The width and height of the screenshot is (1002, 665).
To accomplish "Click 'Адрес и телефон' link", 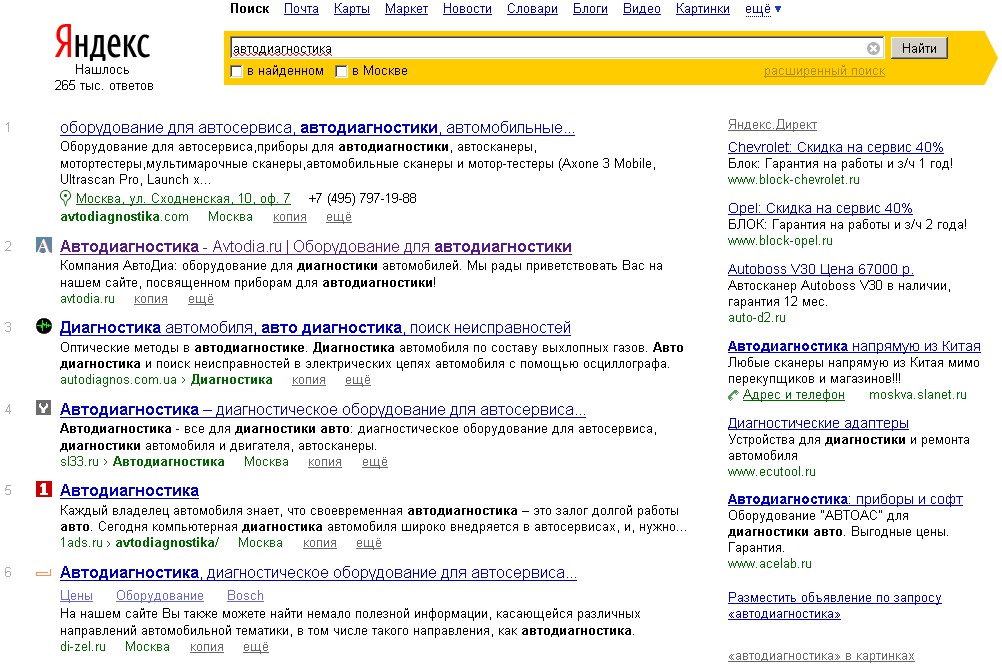I will [x=793, y=395].
